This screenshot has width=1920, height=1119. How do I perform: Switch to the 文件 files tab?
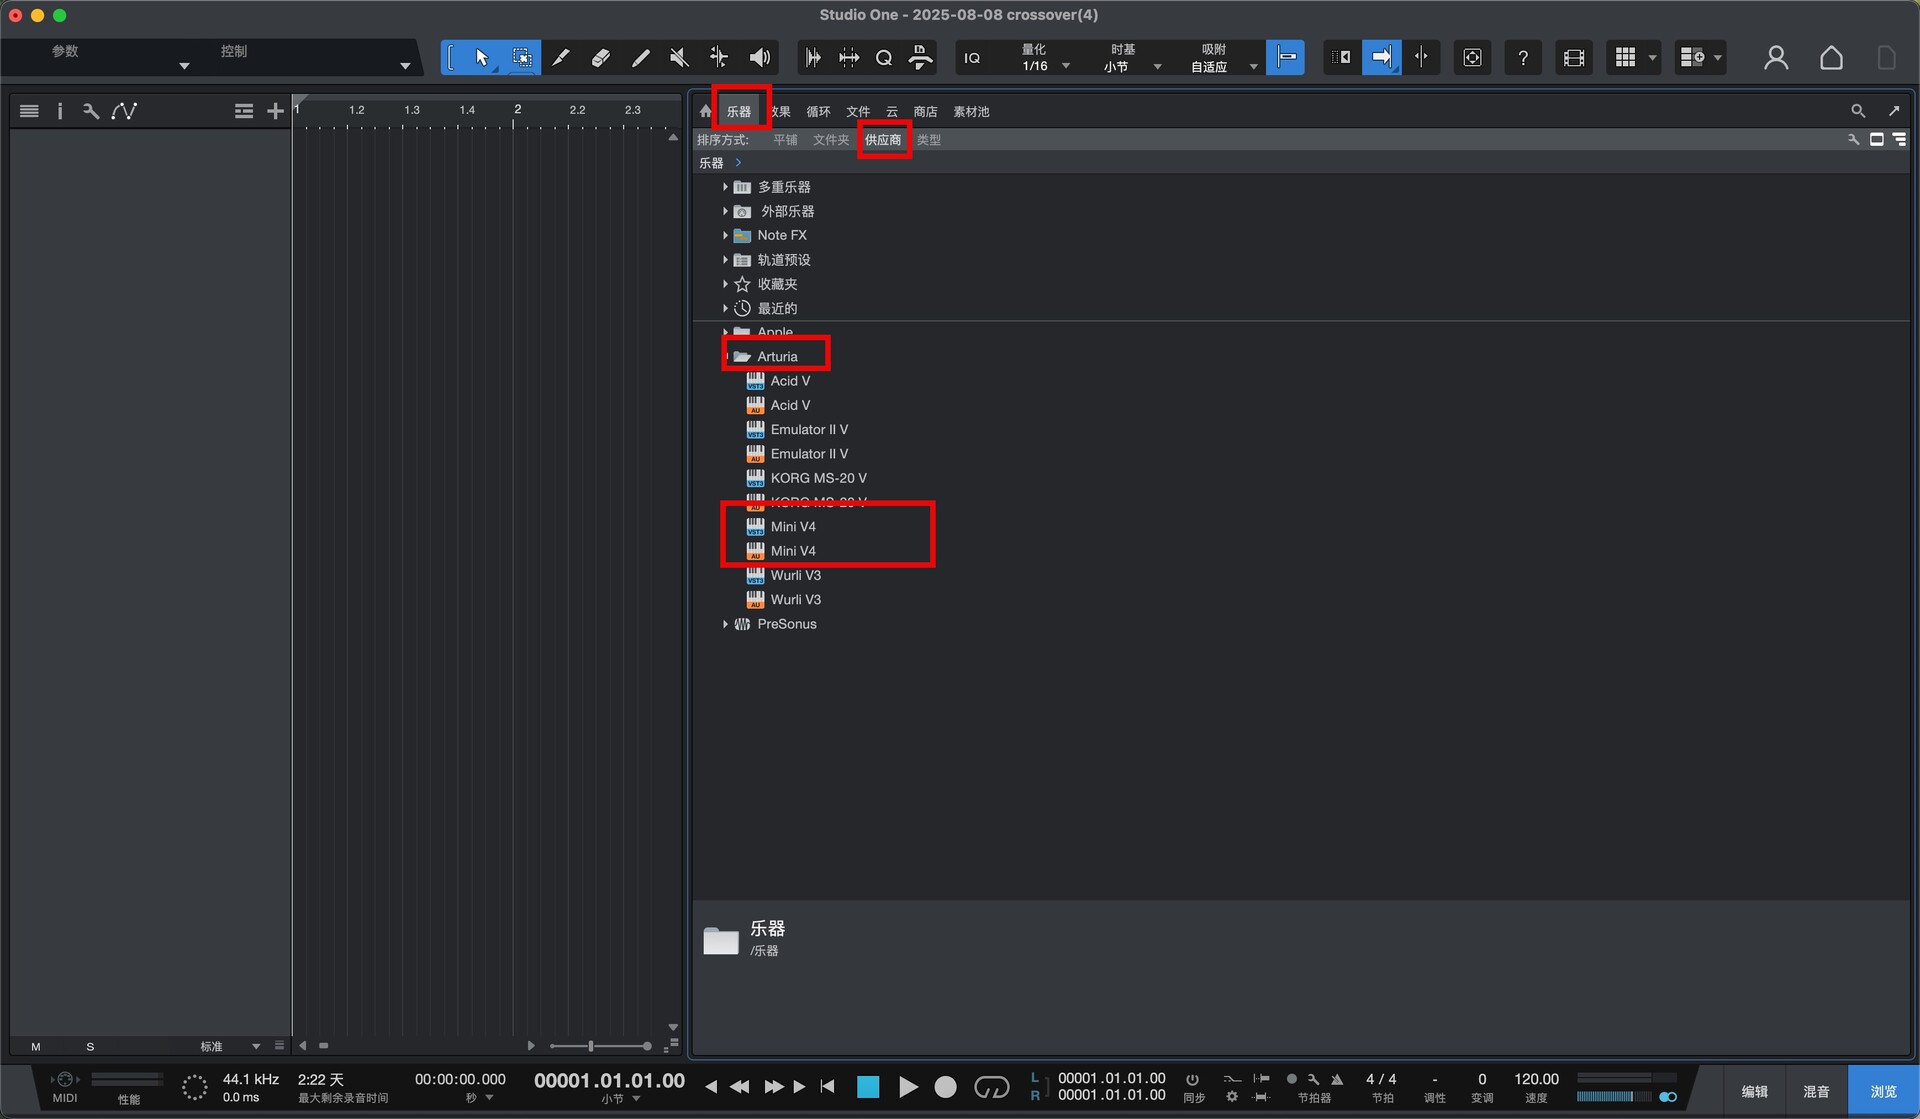pos(858,112)
